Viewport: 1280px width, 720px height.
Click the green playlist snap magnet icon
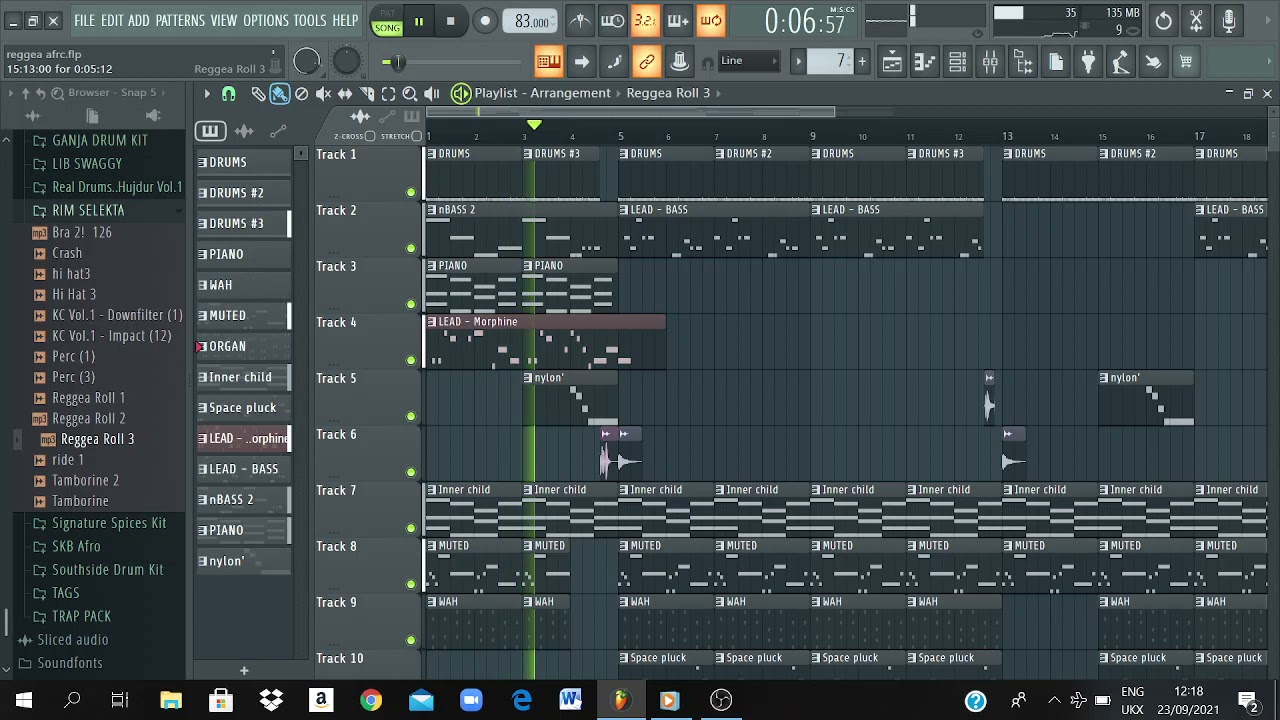[228, 93]
